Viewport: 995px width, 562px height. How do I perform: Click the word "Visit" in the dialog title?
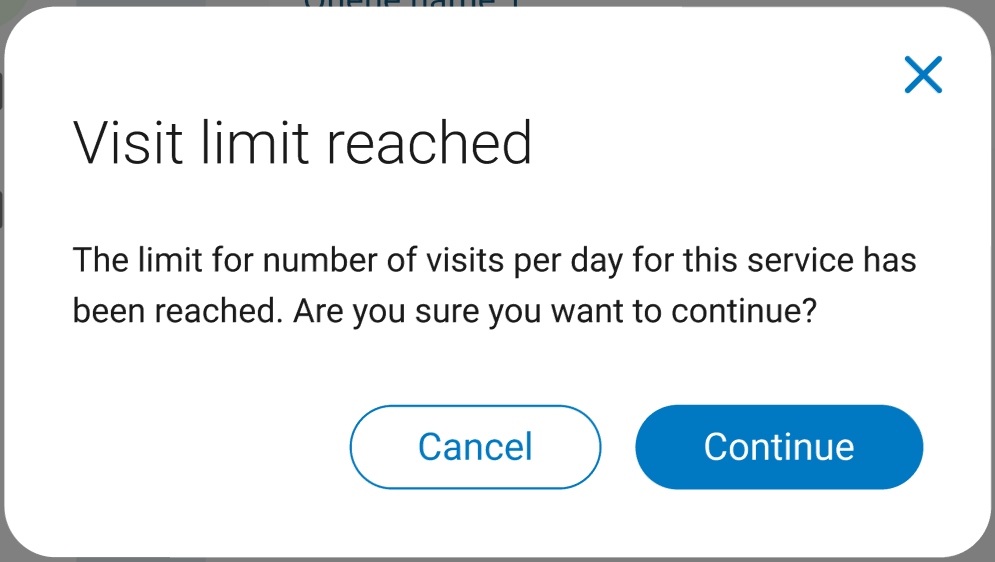click(128, 142)
